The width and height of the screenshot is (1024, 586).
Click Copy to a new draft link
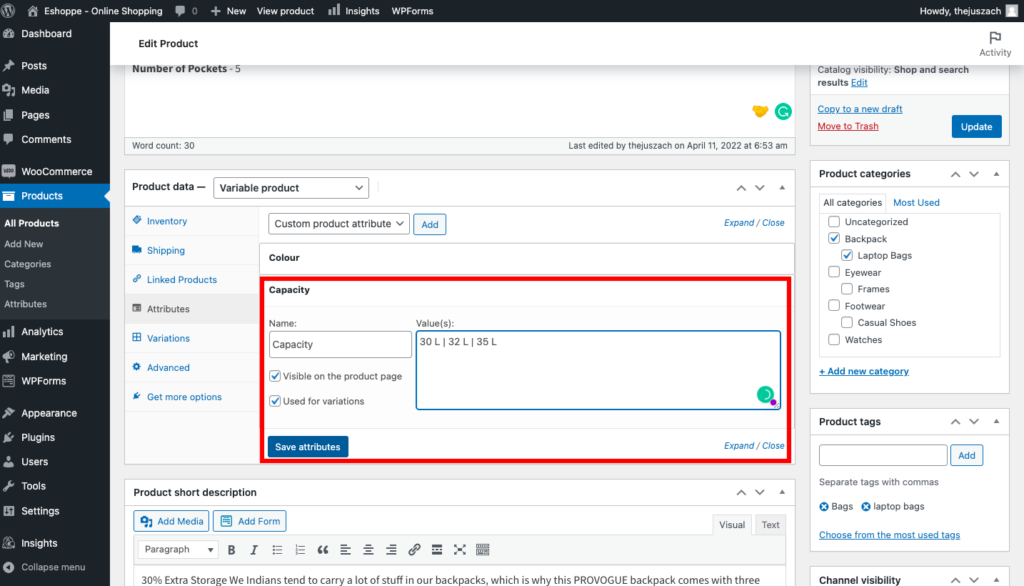point(859,109)
